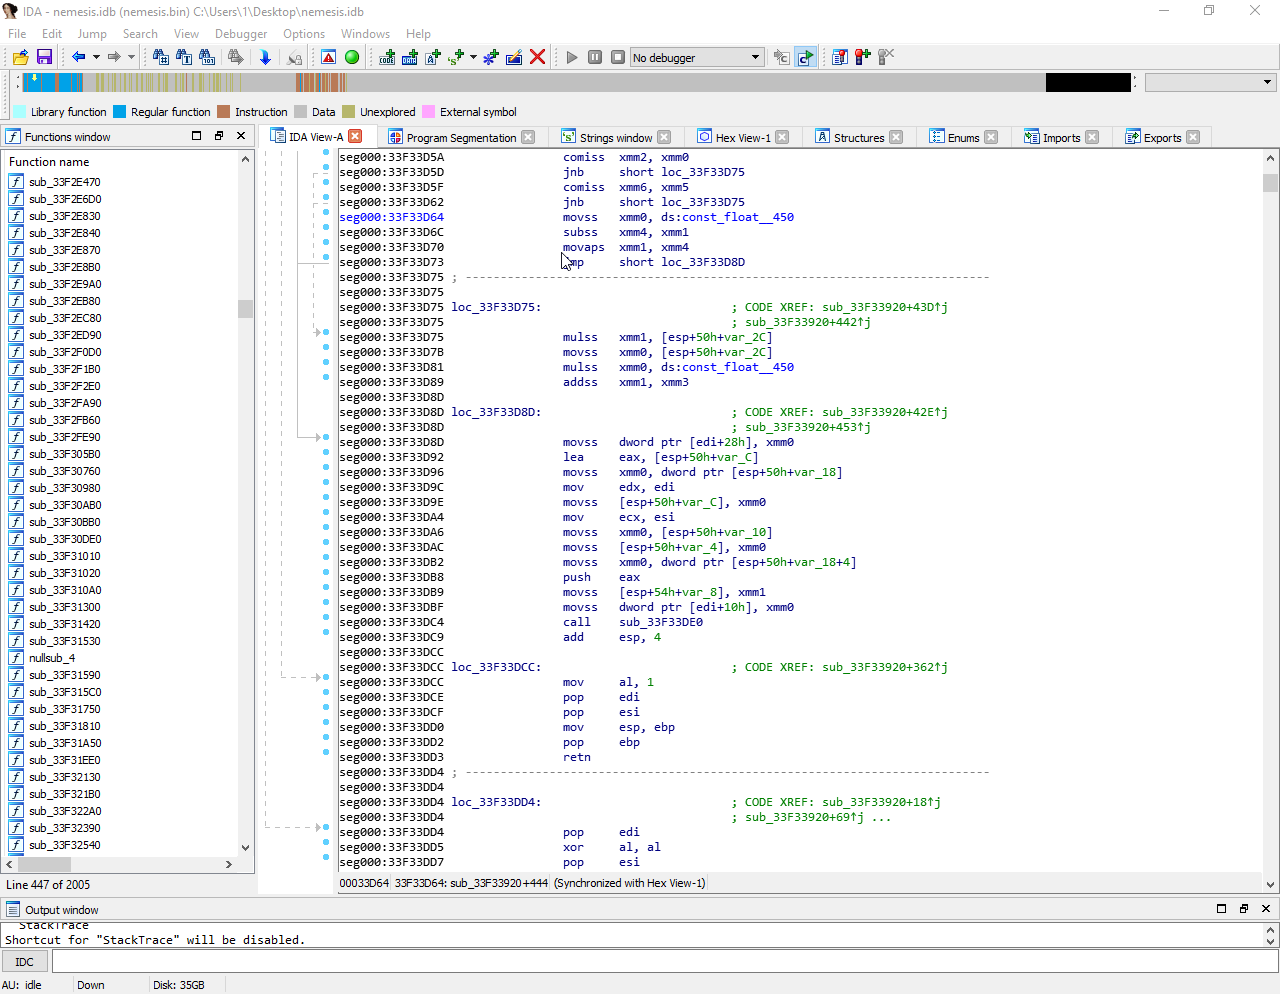Switch to the Enums tab
The width and height of the screenshot is (1280, 994).
(x=963, y=138)
